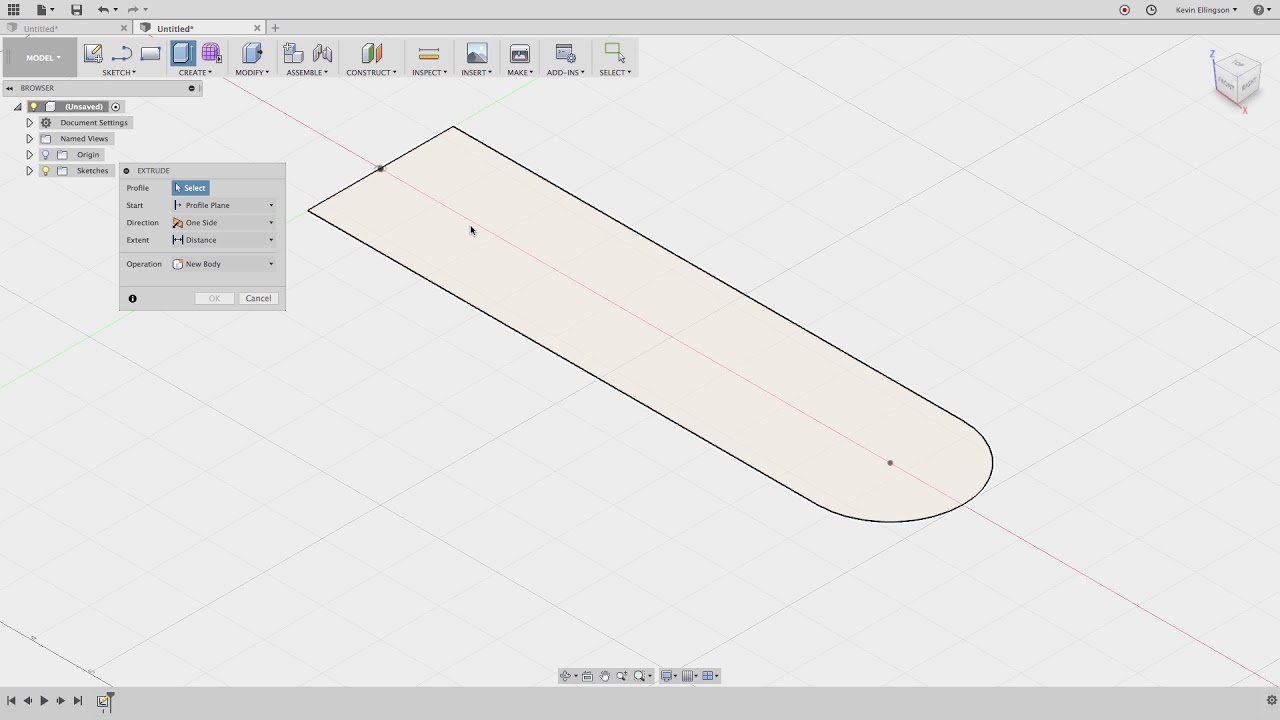Click the Profile Select button
Screen dimensions: 1280x720
(190, 188)
